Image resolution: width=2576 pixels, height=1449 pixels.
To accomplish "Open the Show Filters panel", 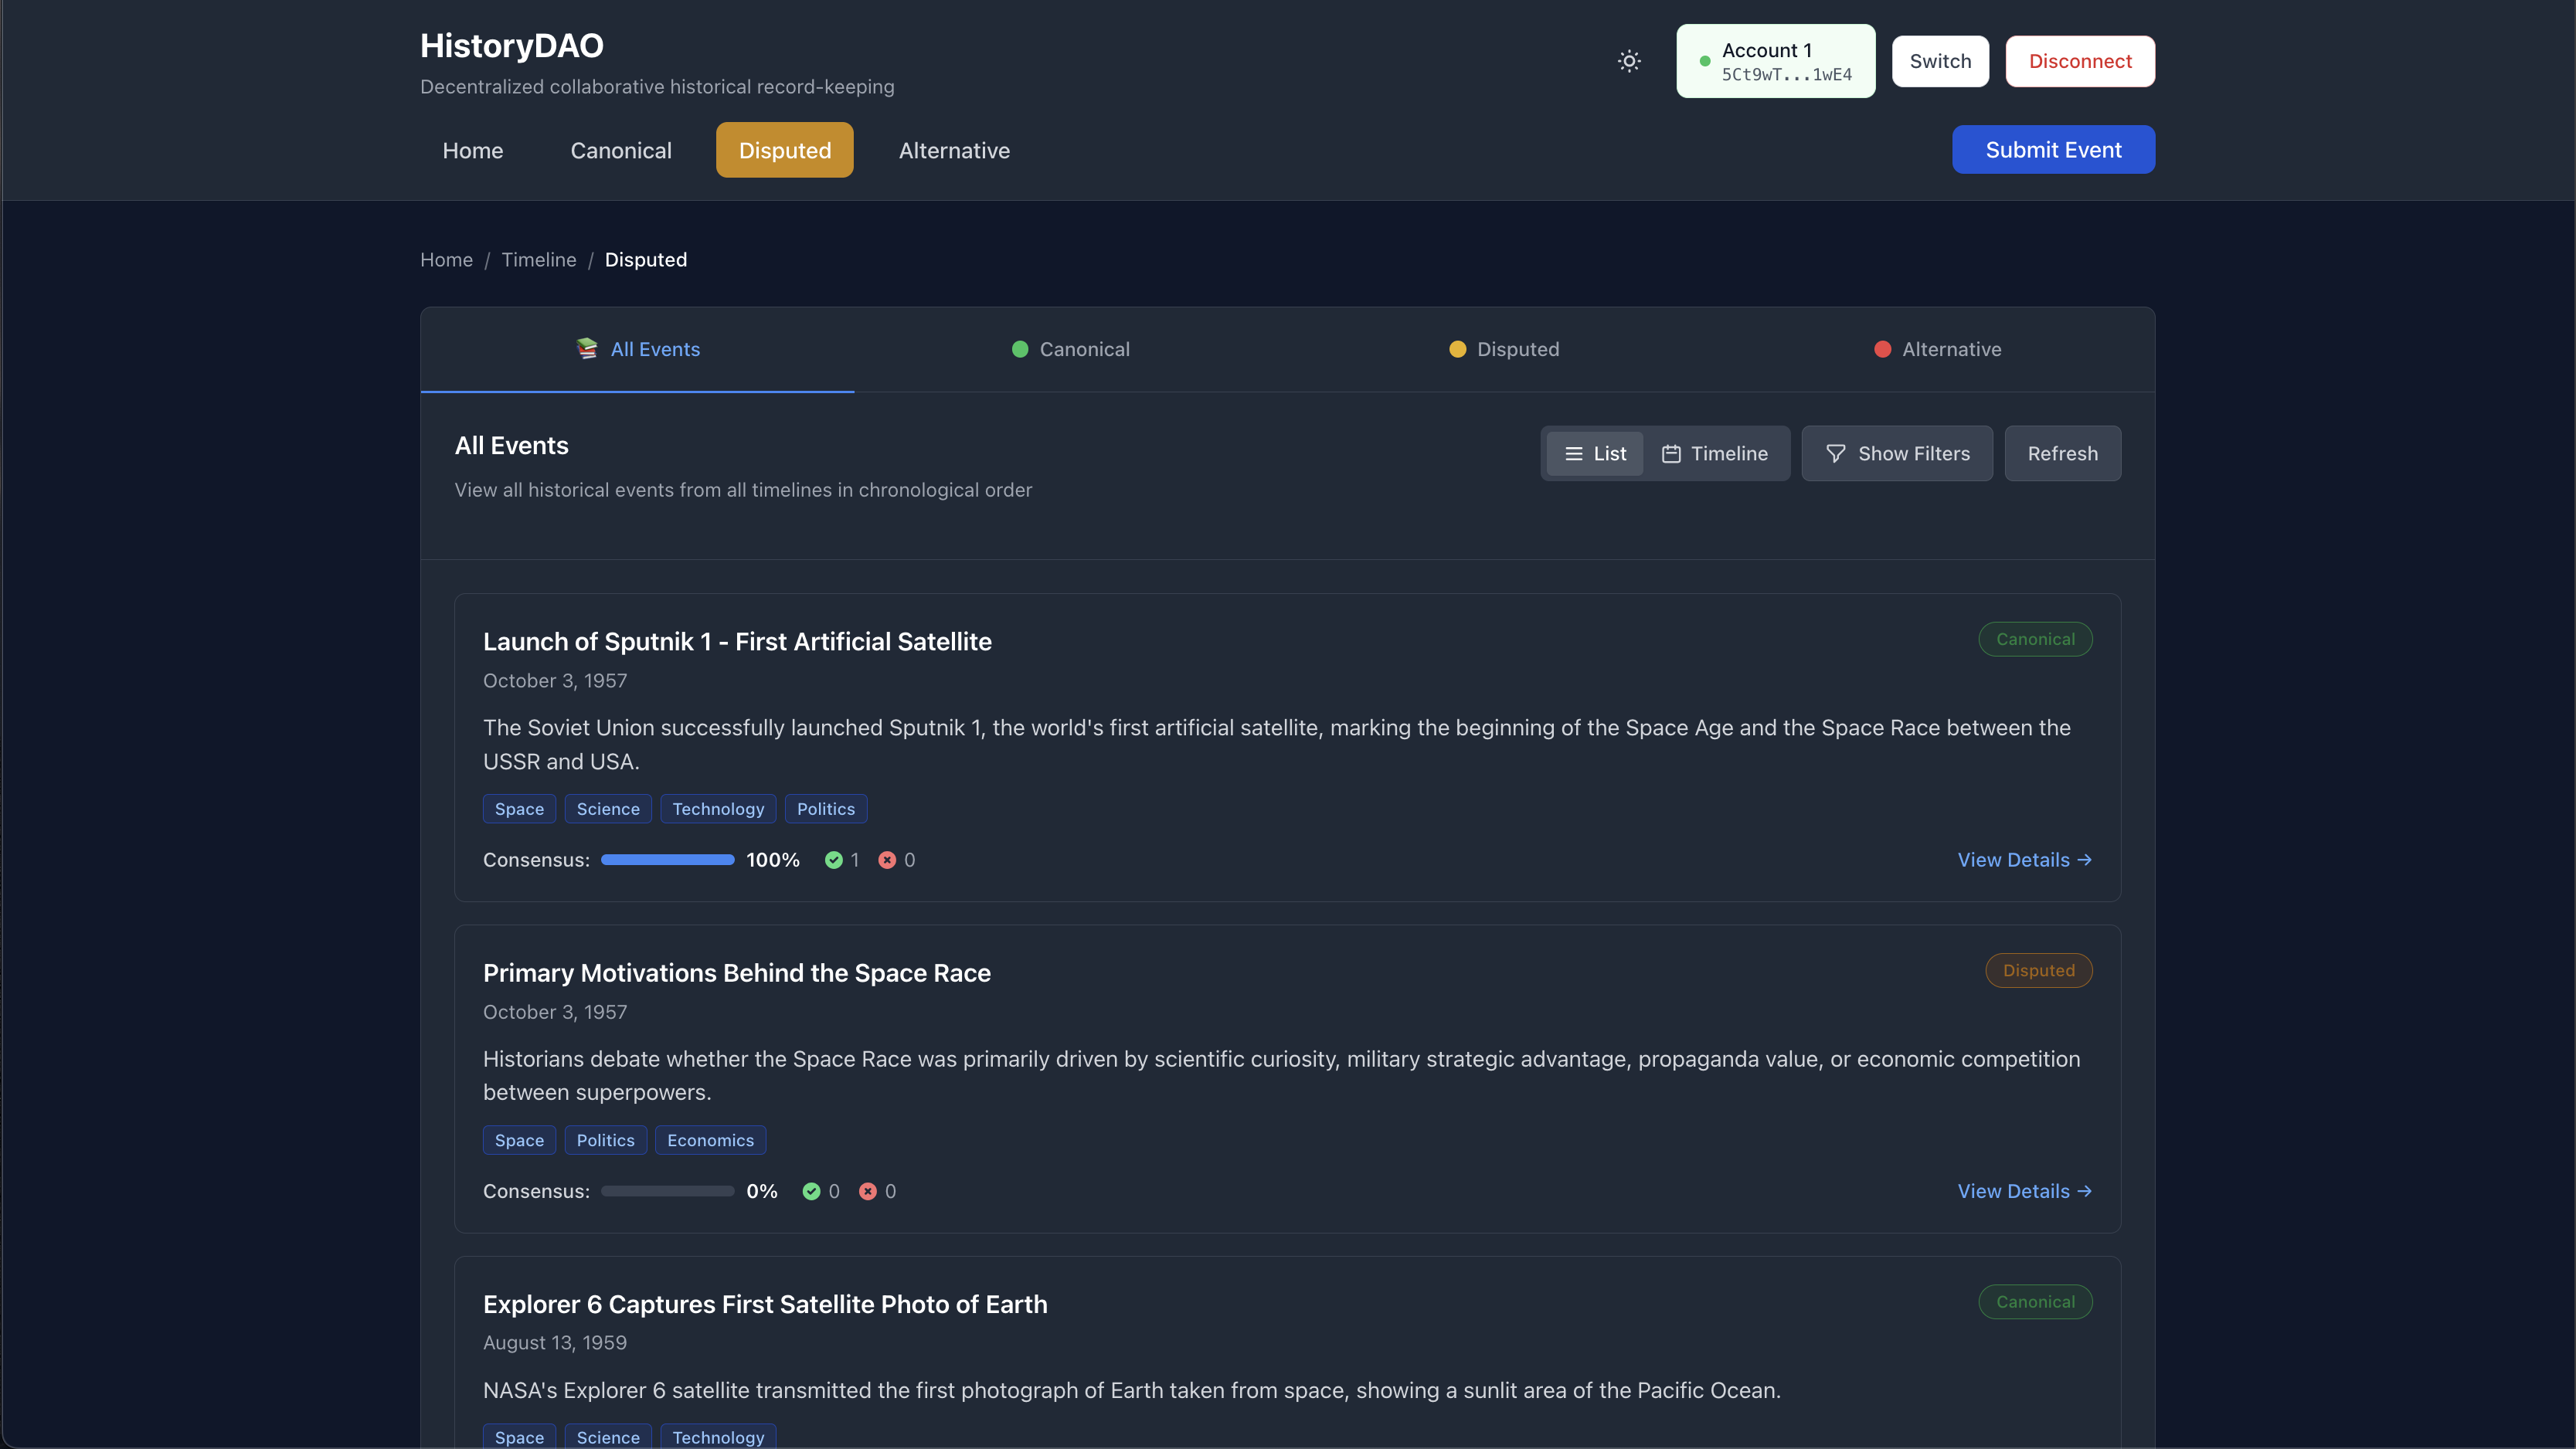I will tap(1897, 454).
